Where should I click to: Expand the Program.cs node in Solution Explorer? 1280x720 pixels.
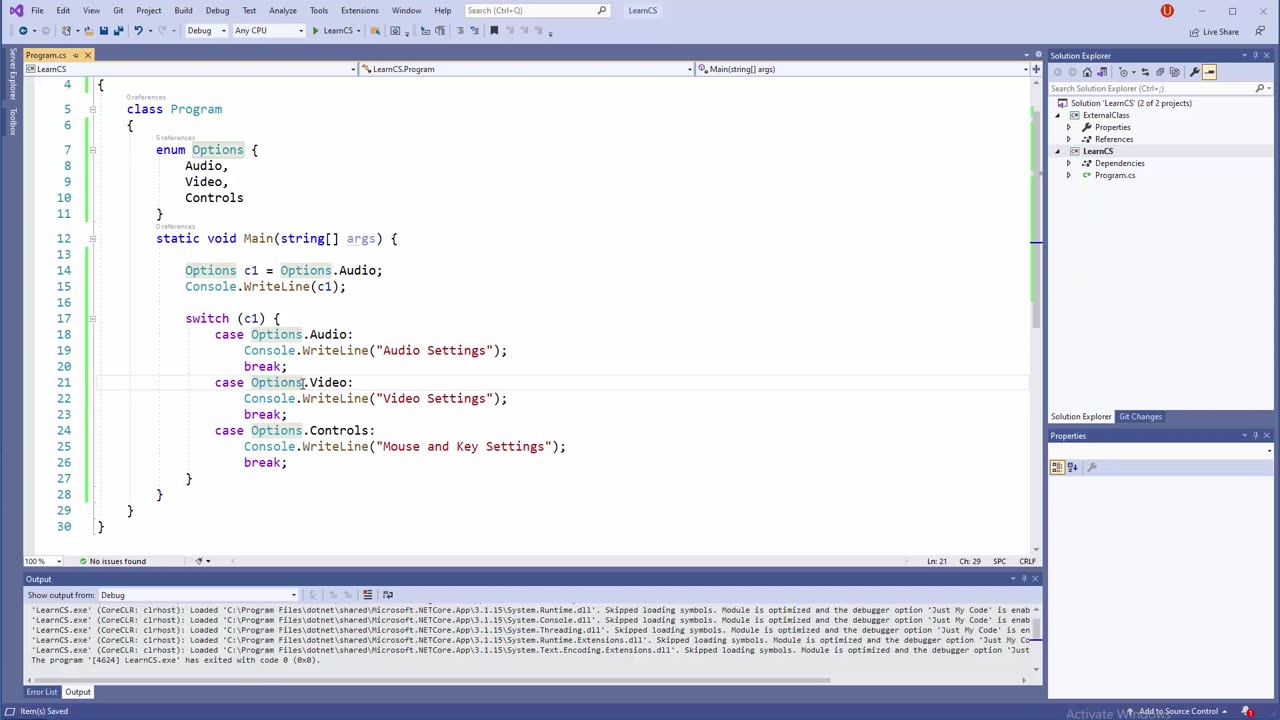(x=1068, y=175)
